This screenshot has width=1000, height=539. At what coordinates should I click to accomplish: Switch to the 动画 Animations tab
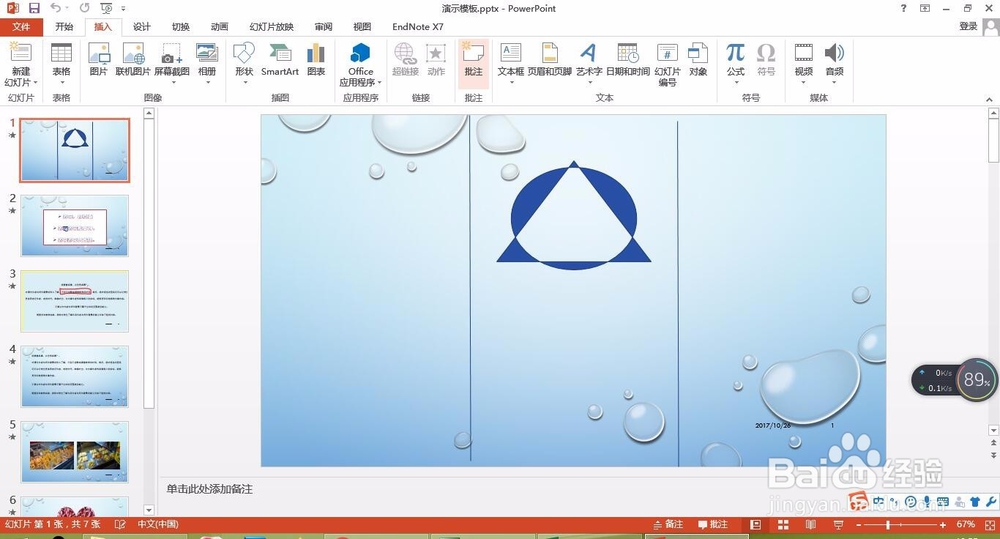click(219, 27)
